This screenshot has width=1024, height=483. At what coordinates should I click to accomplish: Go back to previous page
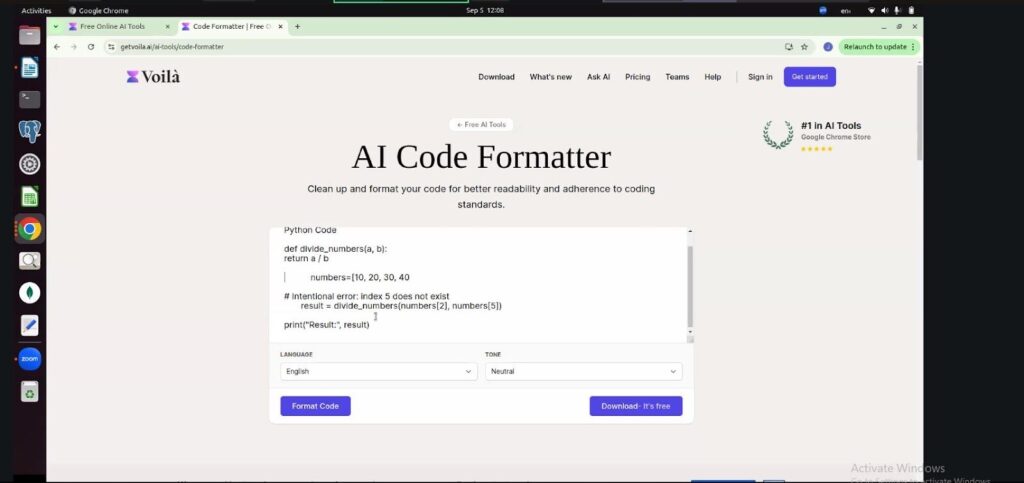point(57,47)
